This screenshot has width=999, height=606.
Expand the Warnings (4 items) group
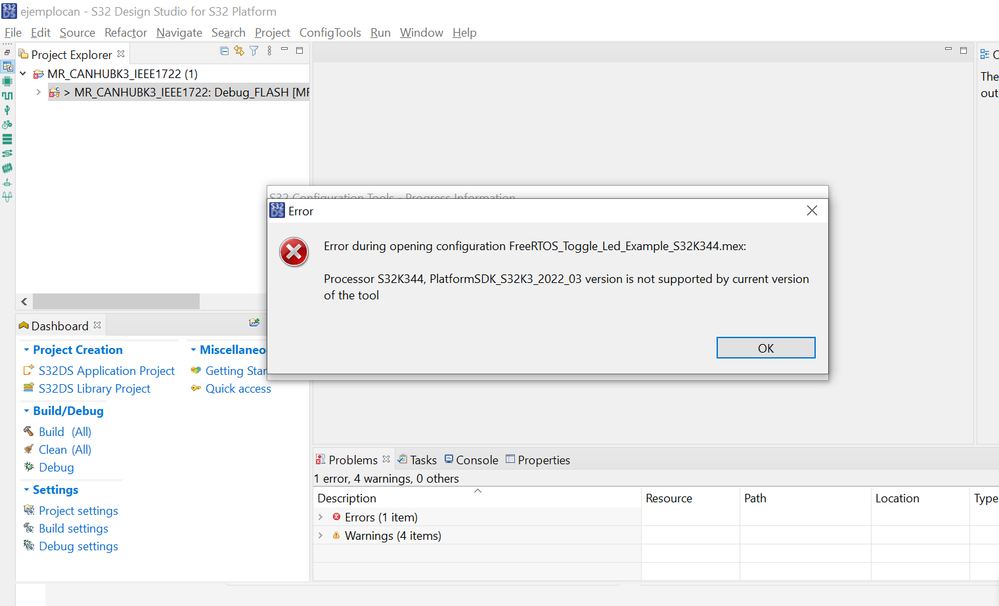pyautogui.click(x=320, y=536)
